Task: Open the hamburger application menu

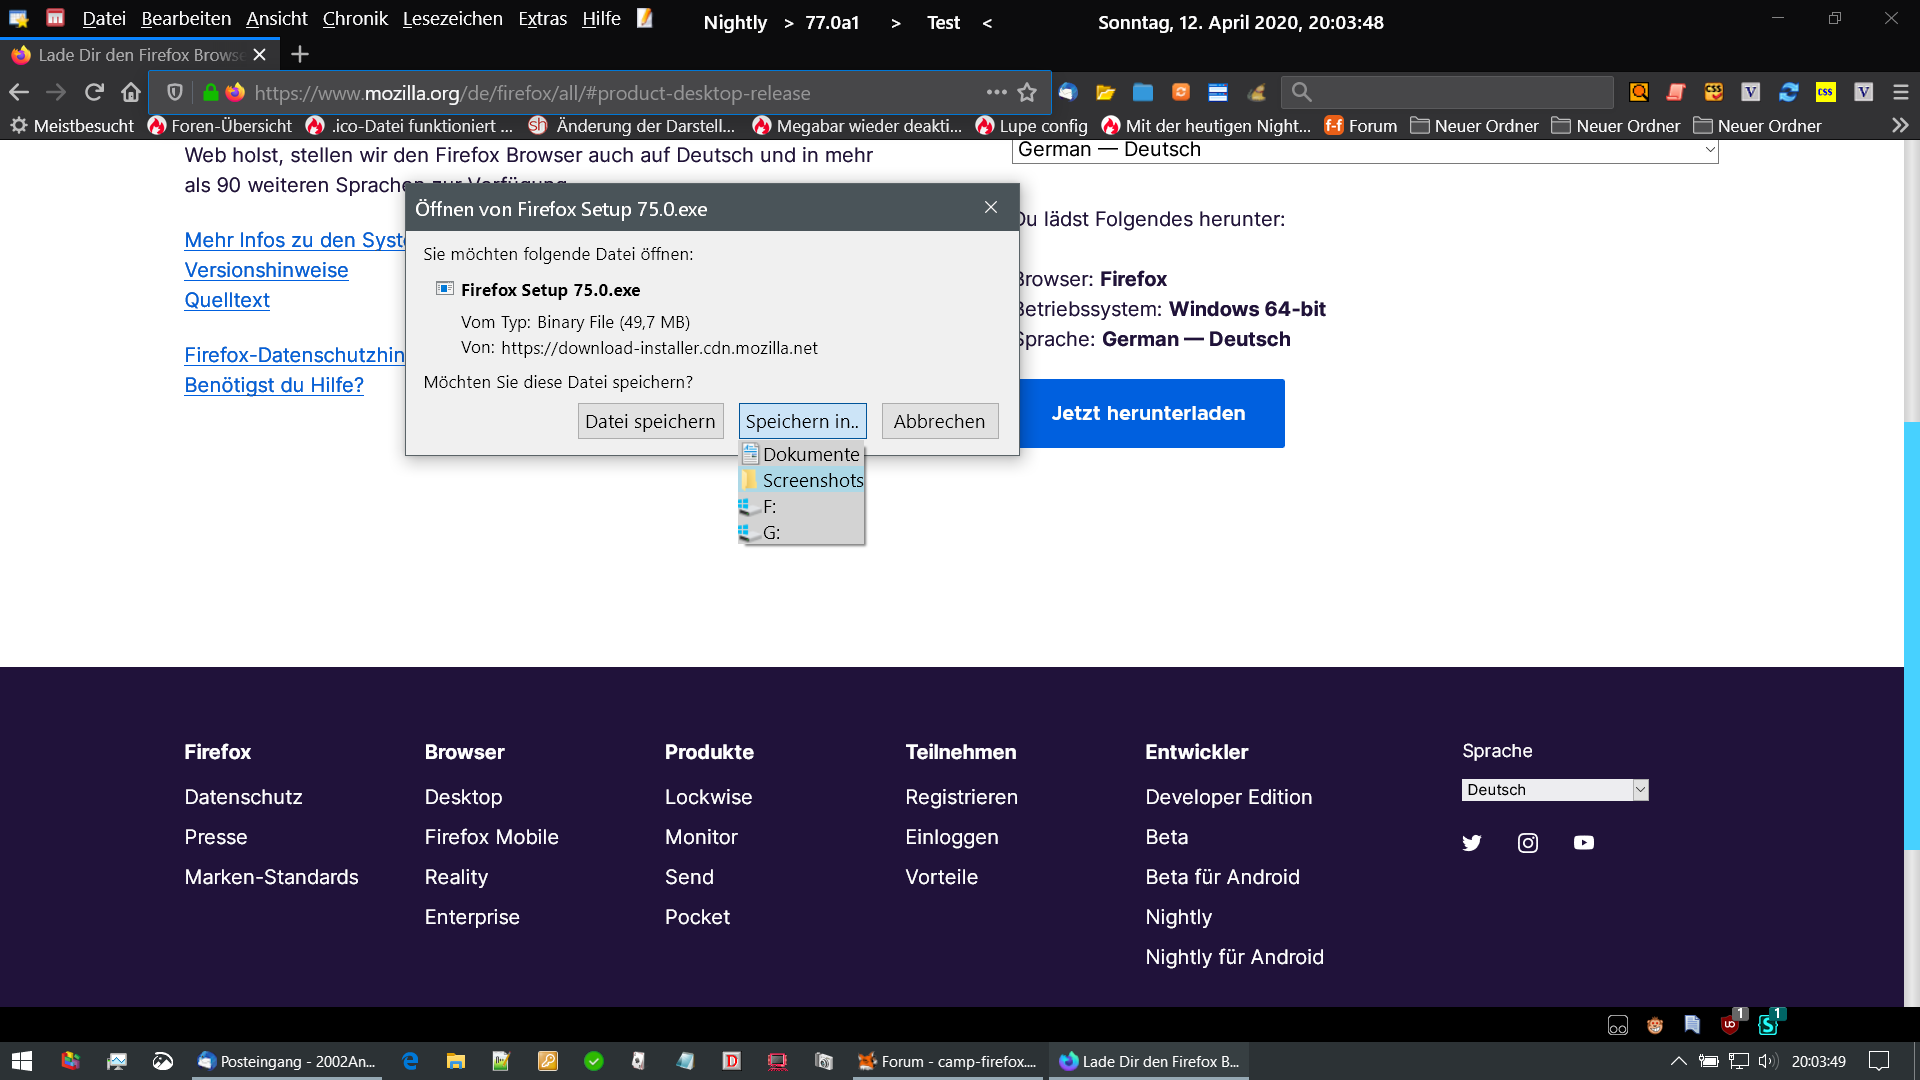Action: coord(1900,92)
